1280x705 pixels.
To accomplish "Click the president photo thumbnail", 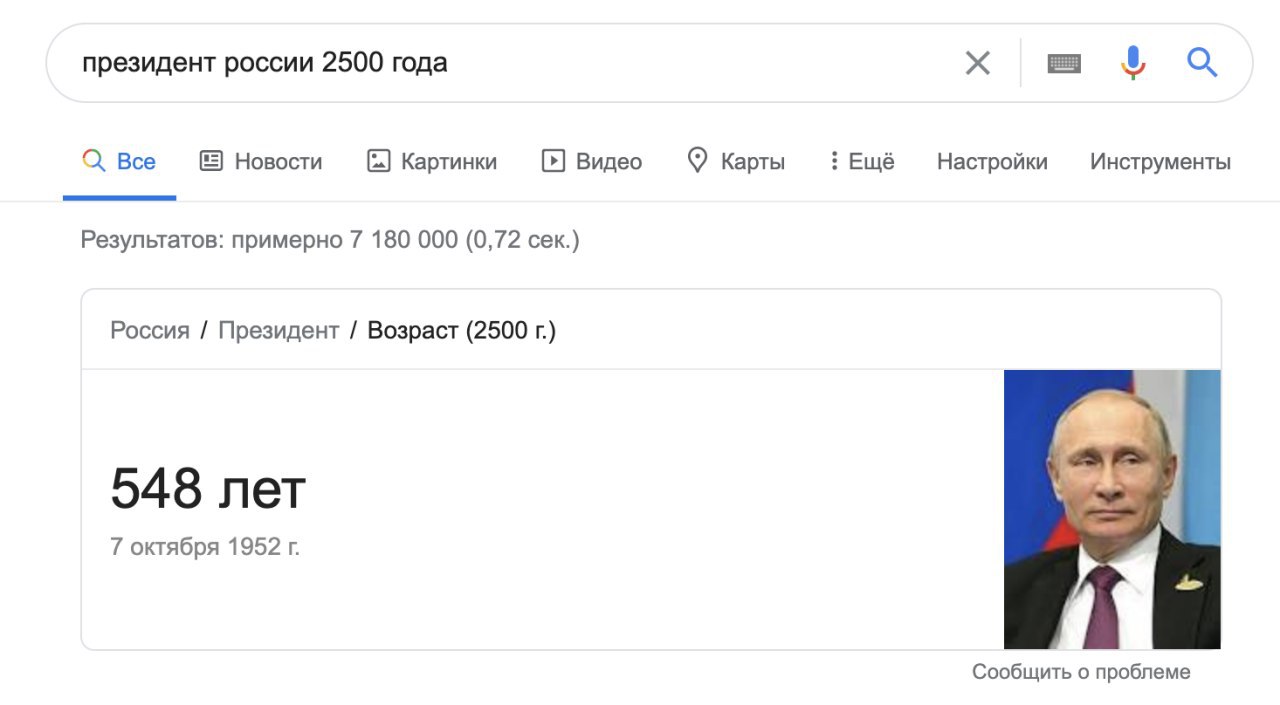I will tap(1112, 509).
